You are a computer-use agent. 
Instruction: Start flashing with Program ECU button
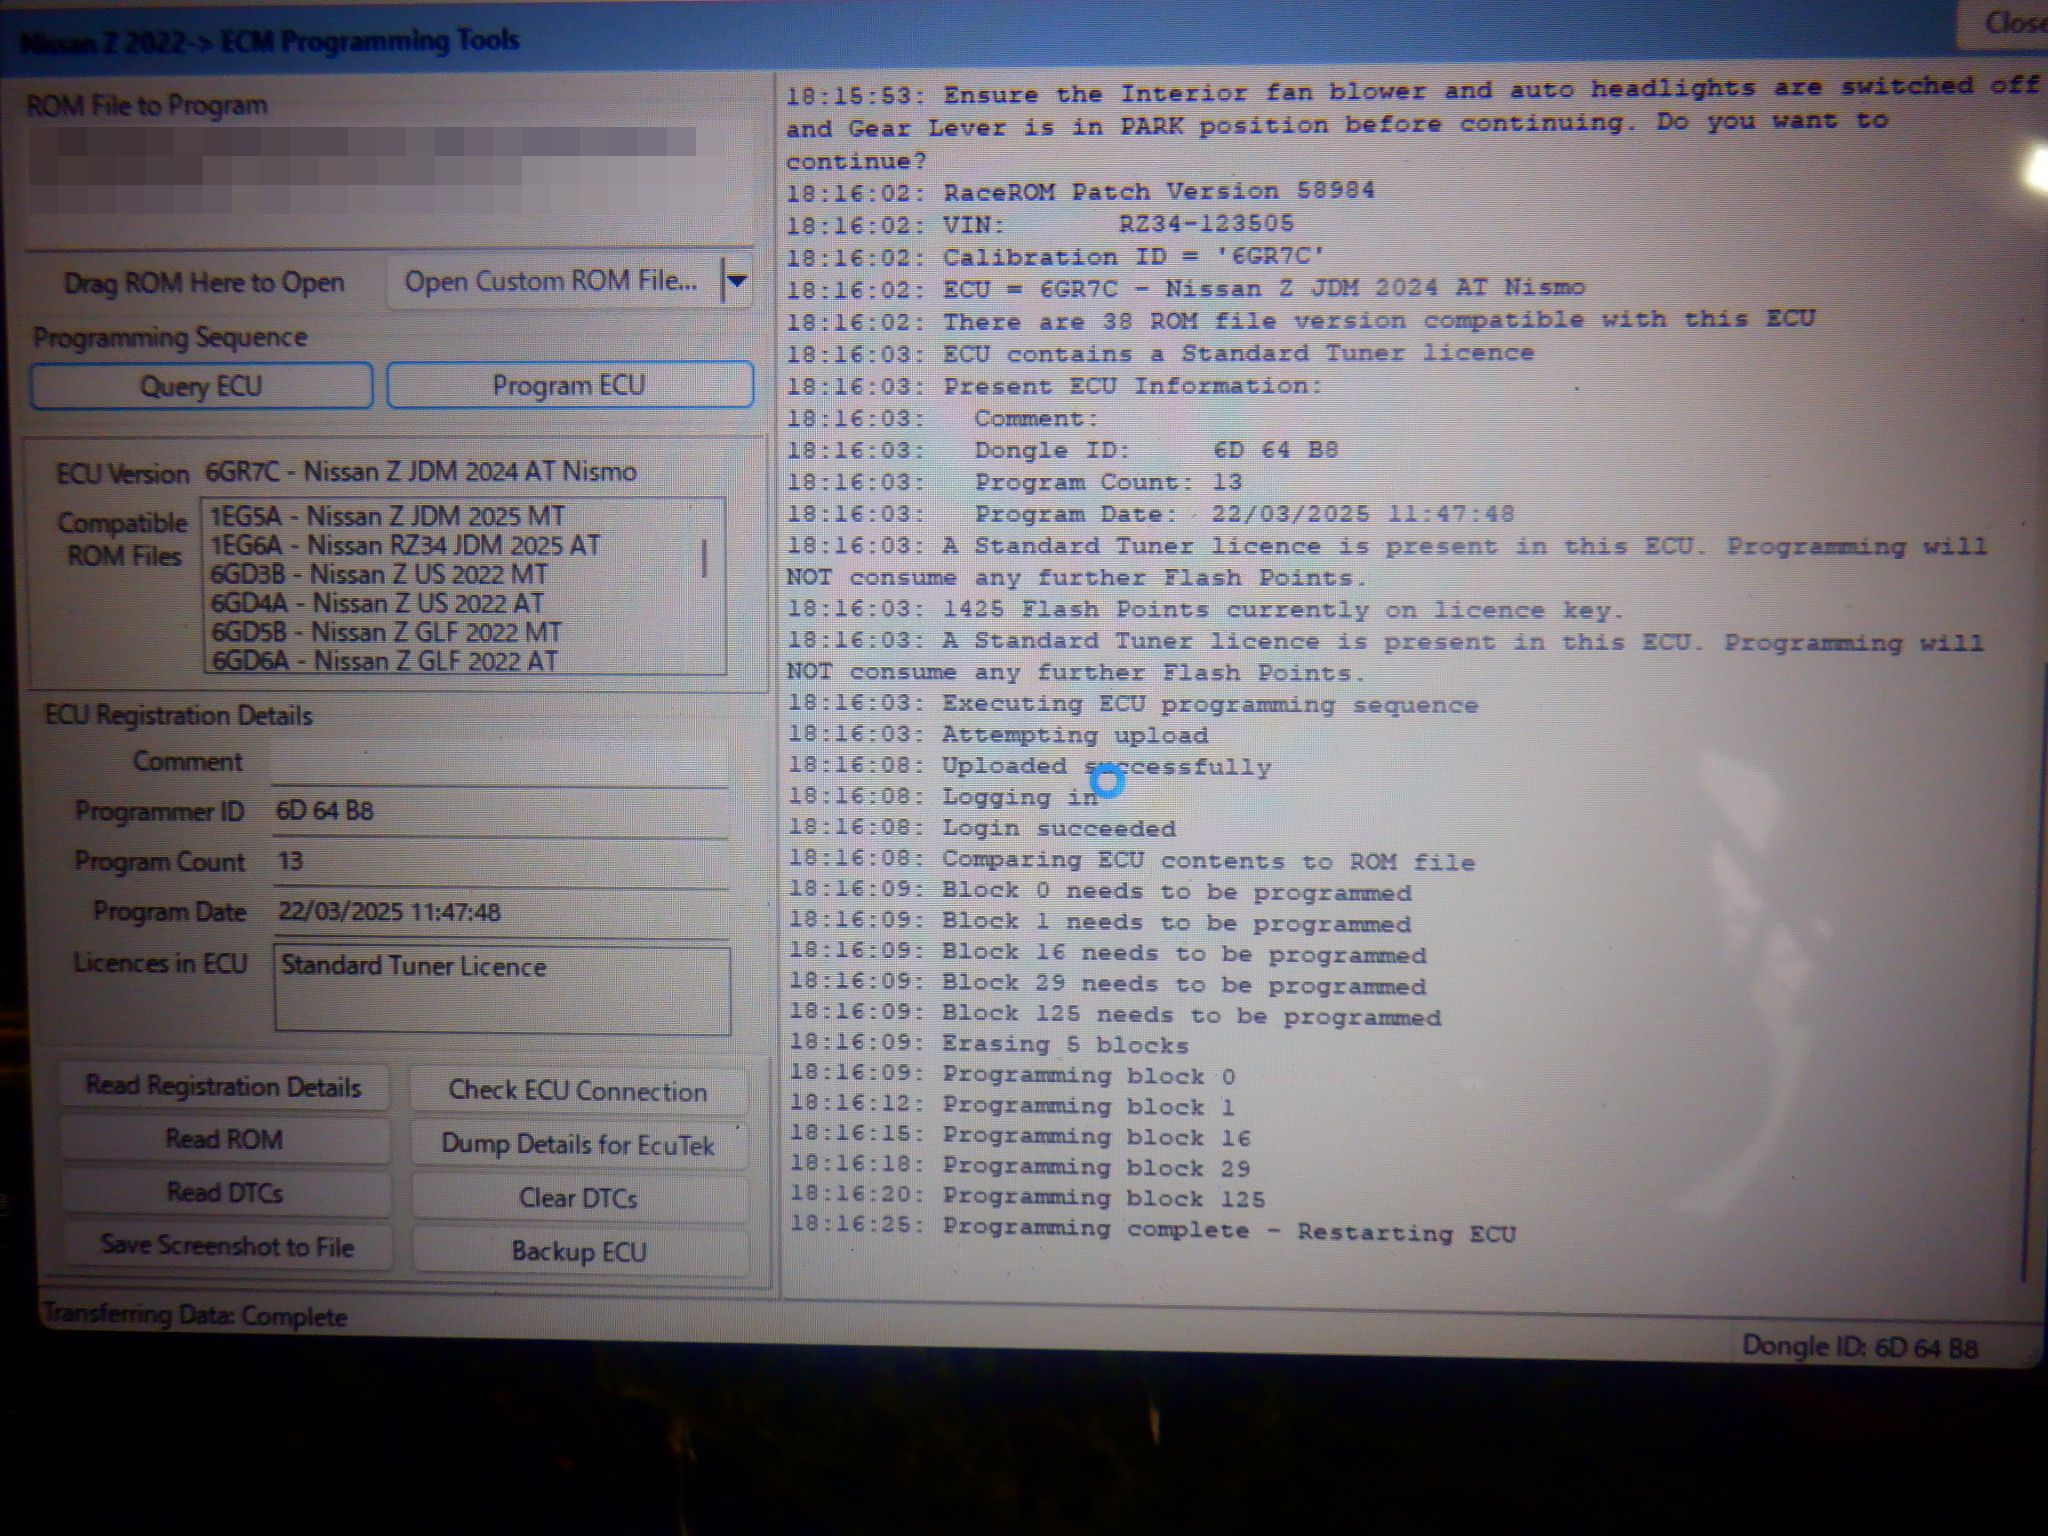tap(569, 385)
